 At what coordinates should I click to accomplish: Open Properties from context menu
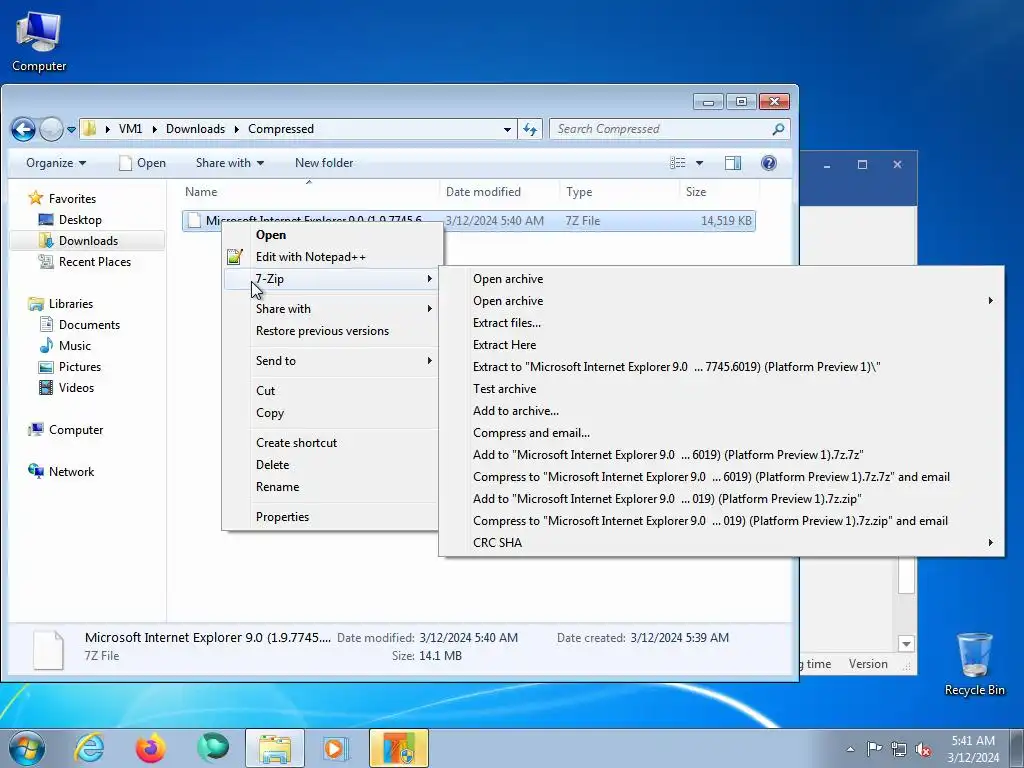(332, 517)
